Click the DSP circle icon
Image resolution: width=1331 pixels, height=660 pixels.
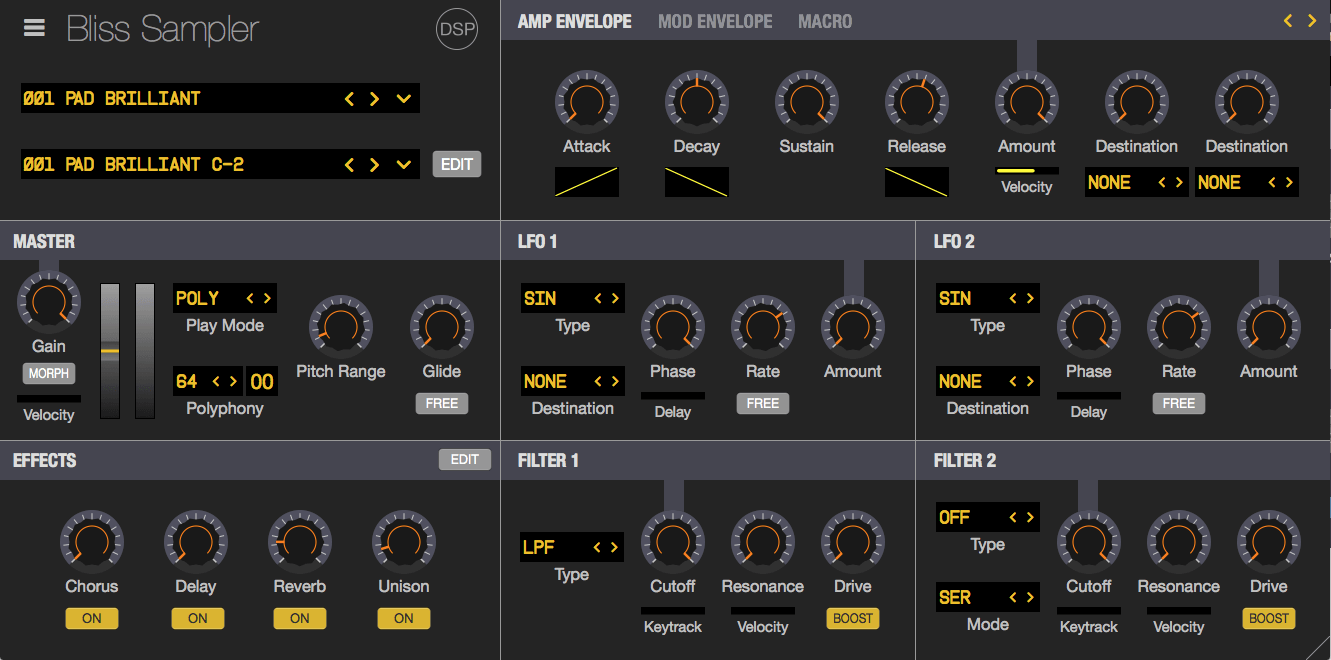(457, 30)
